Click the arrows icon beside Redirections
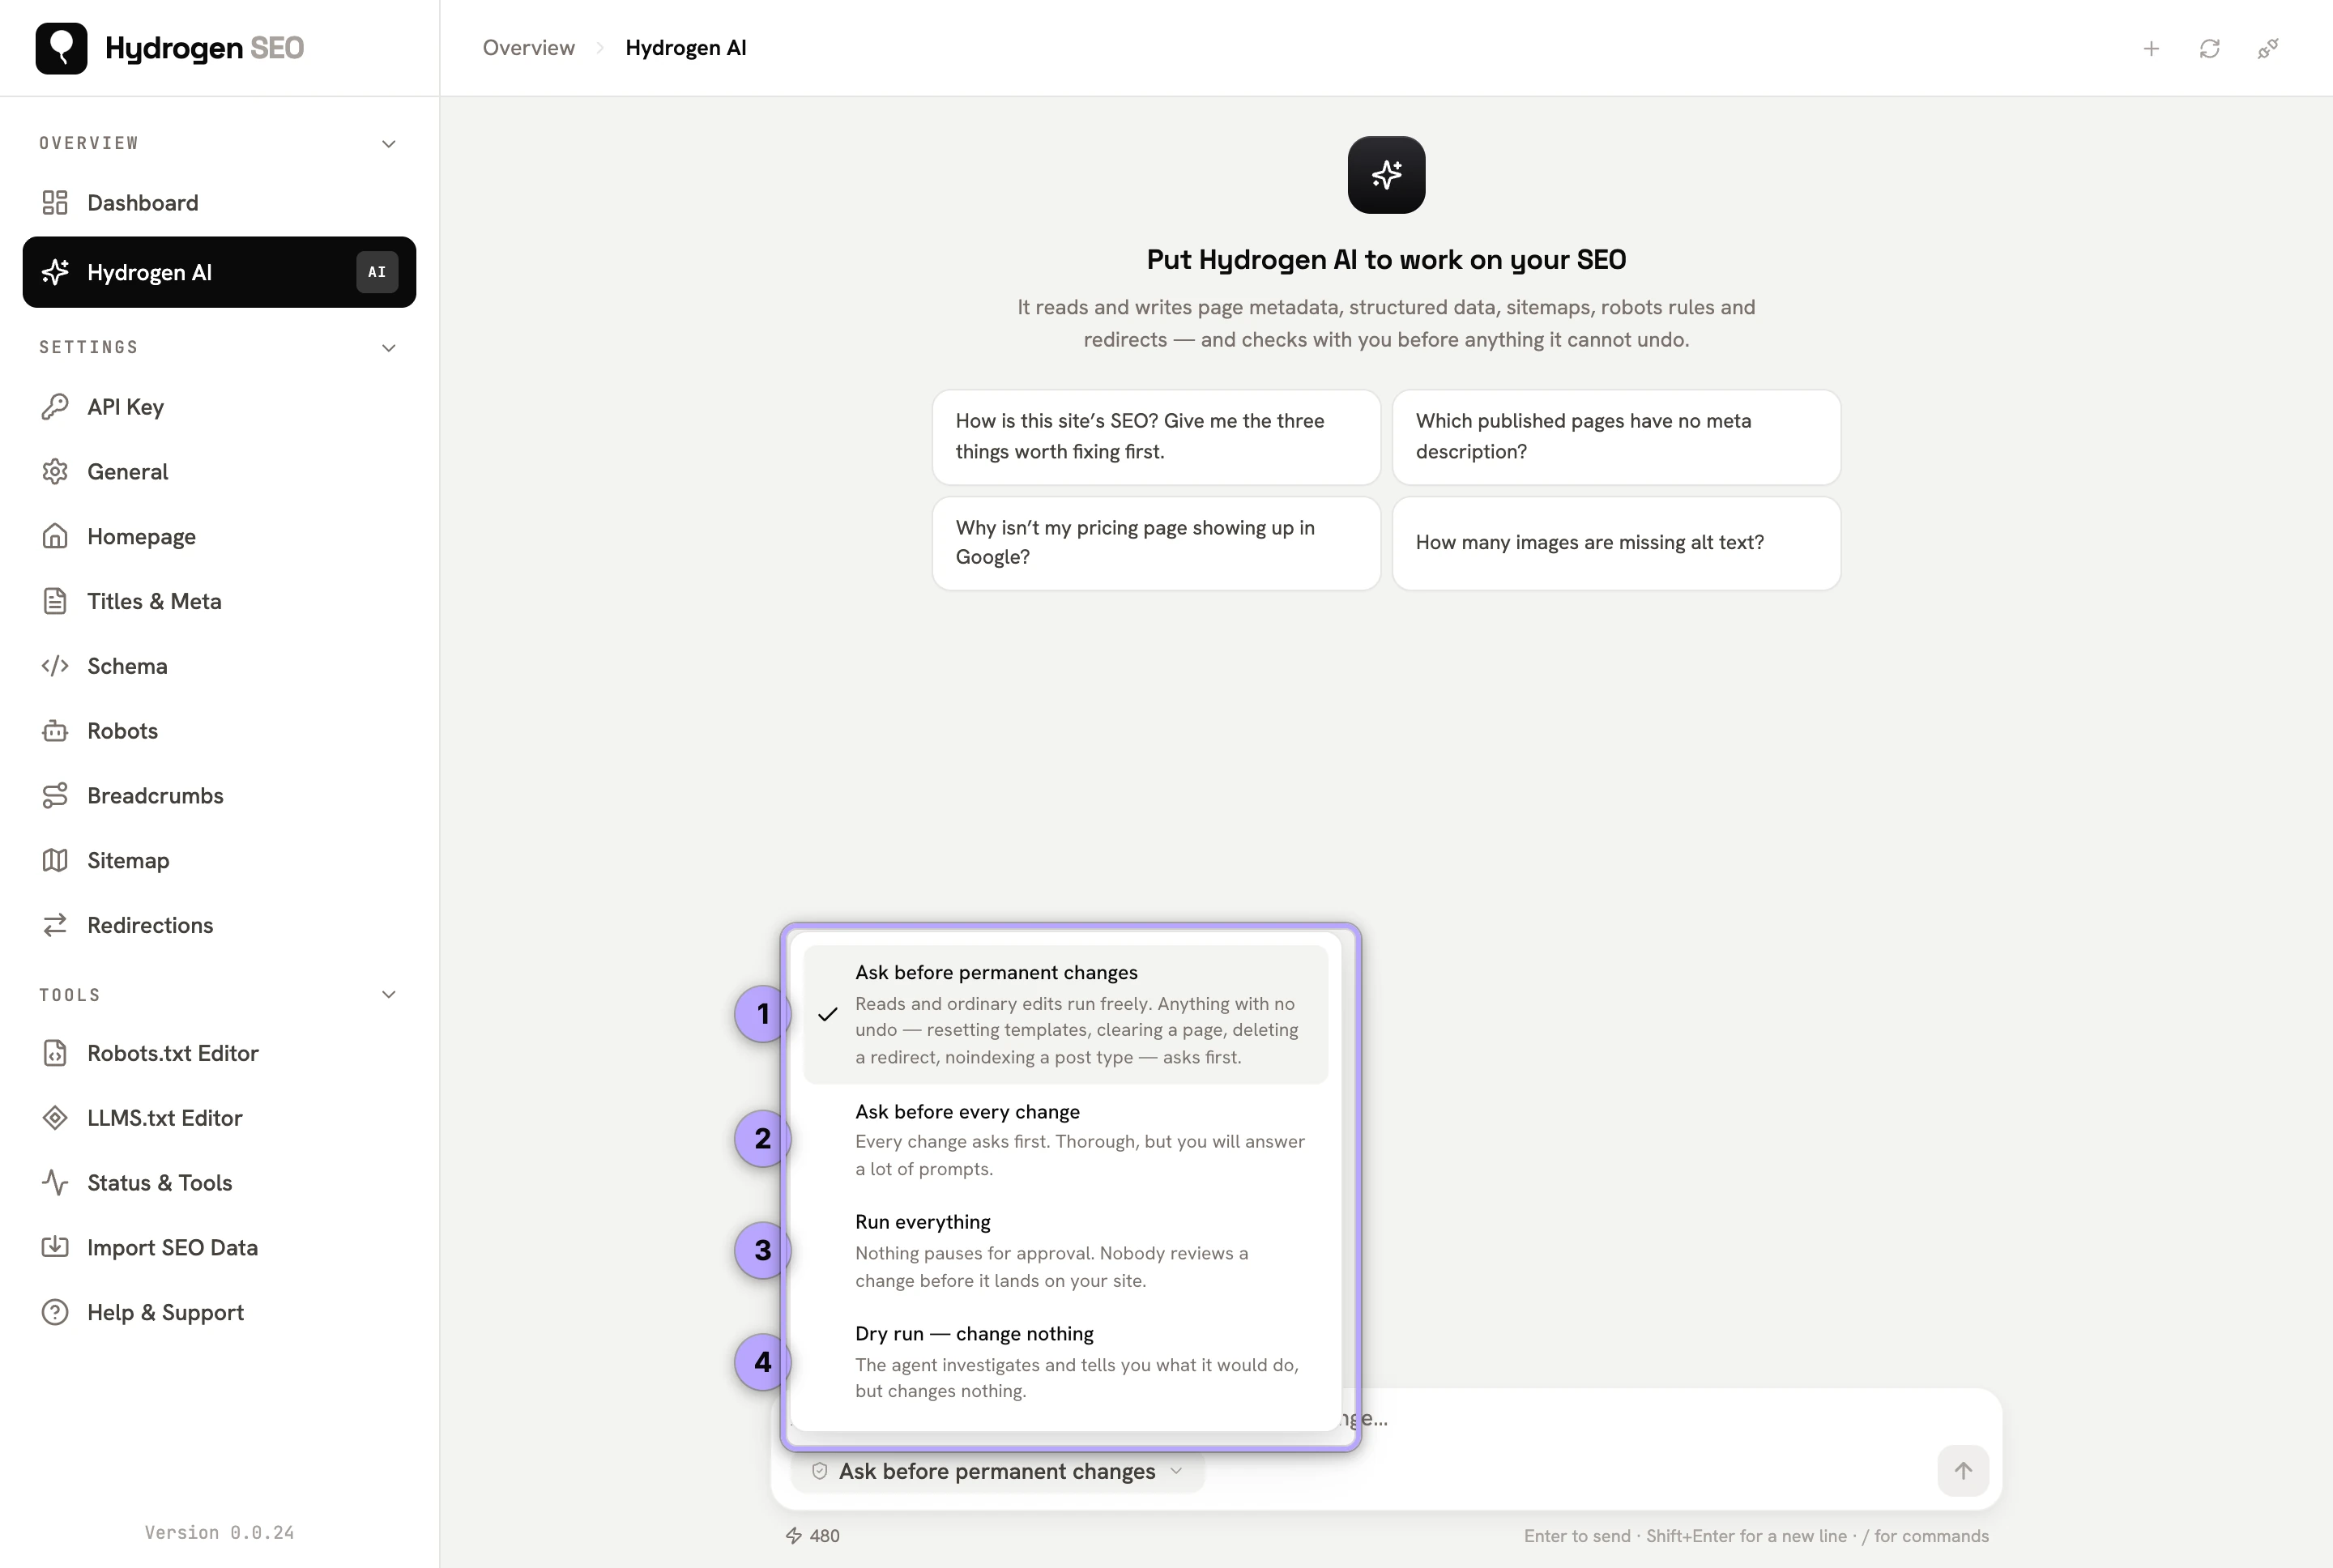2333x1568 pixels. (55, 925)
